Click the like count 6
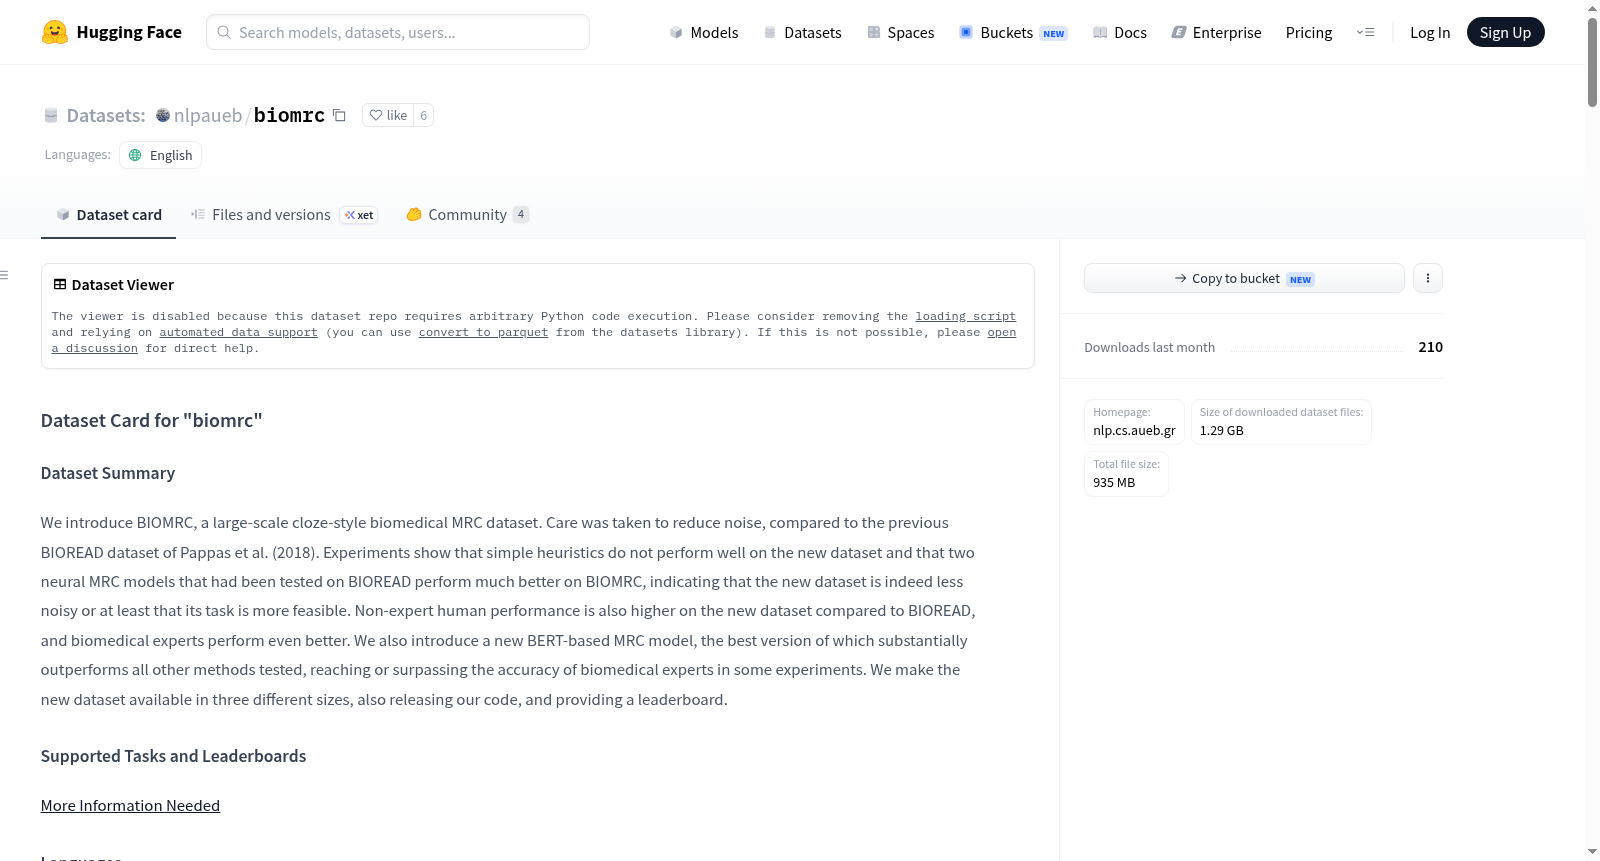 pyautogui.click(x=424, y=115)
